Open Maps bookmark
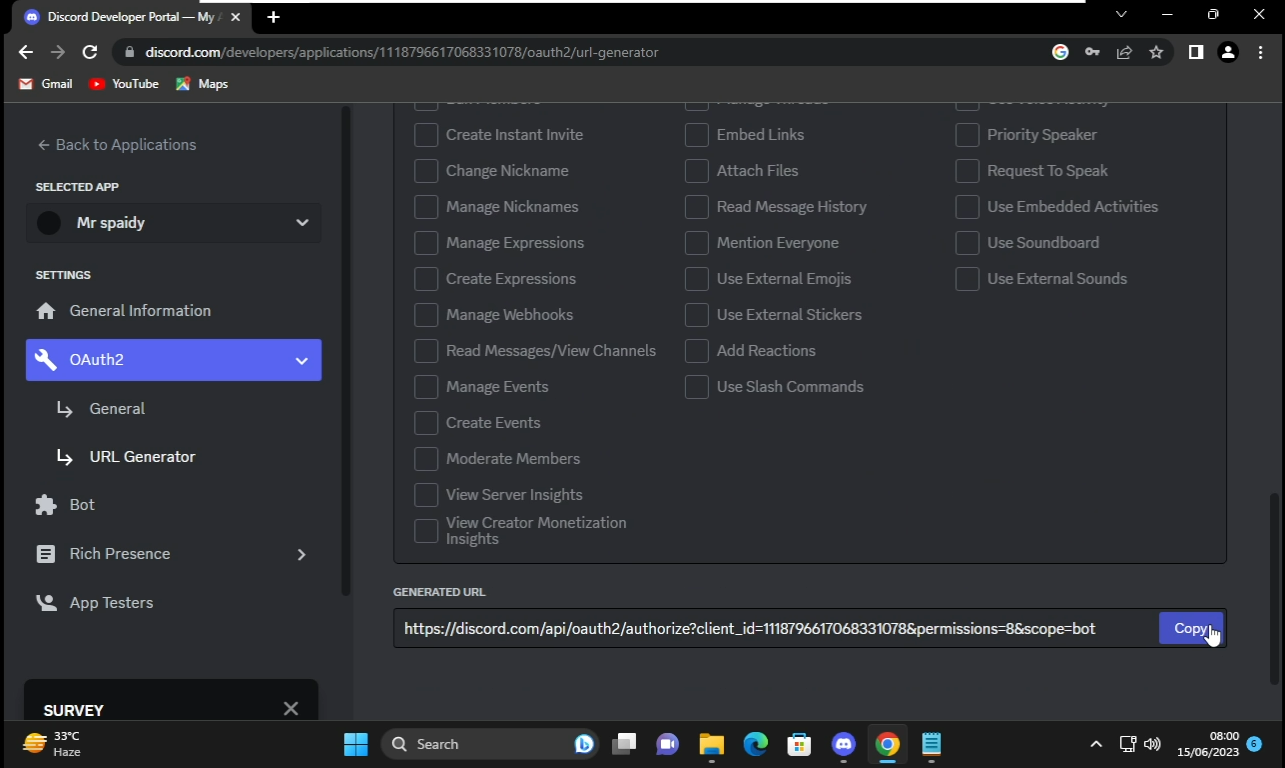 click(202, 84)
